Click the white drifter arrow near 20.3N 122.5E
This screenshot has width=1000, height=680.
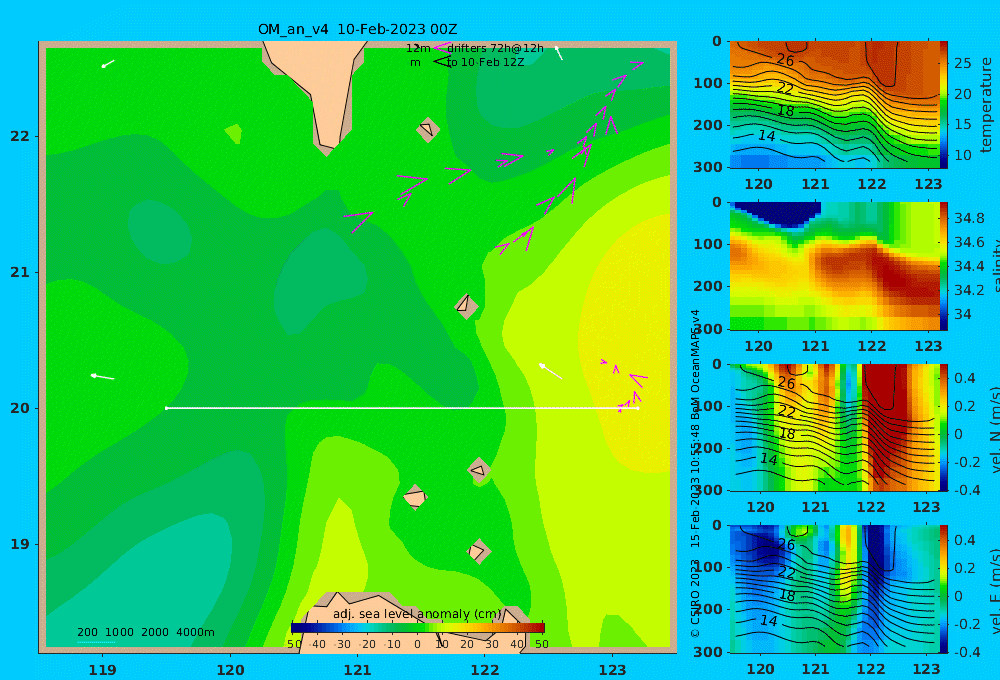[x=550, y=371]
